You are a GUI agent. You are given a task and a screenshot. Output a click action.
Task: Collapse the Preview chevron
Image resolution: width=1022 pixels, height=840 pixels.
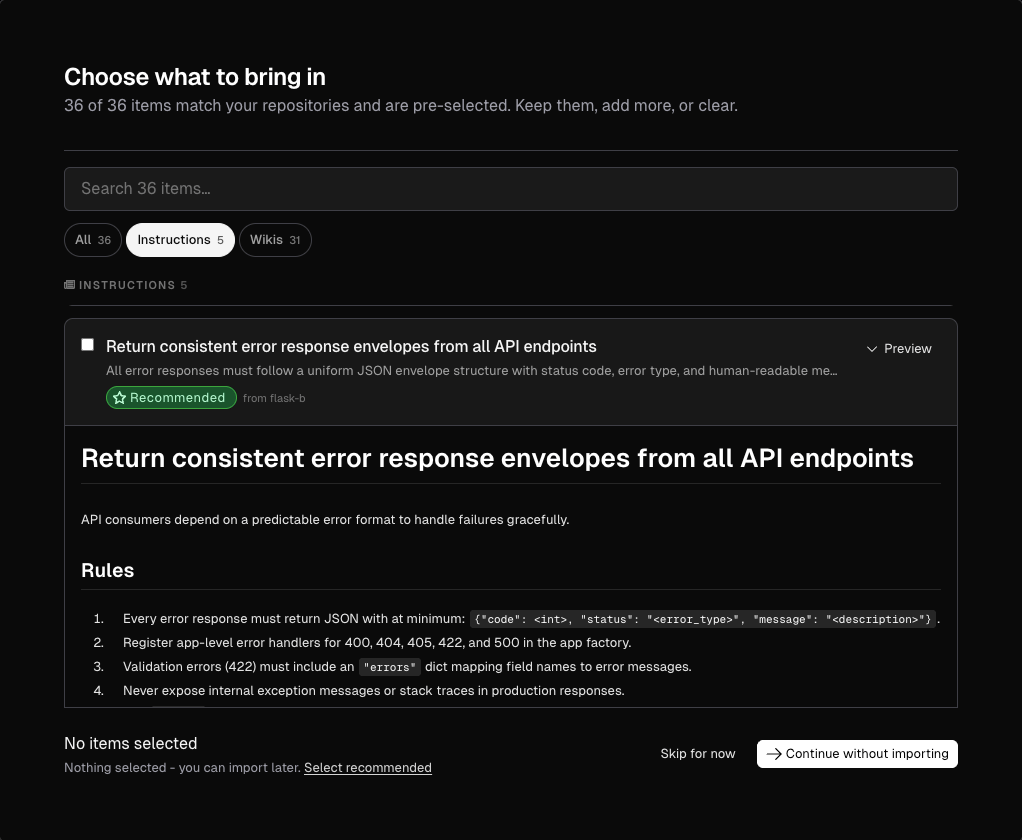pyautogui.click(x=871, y=349)
